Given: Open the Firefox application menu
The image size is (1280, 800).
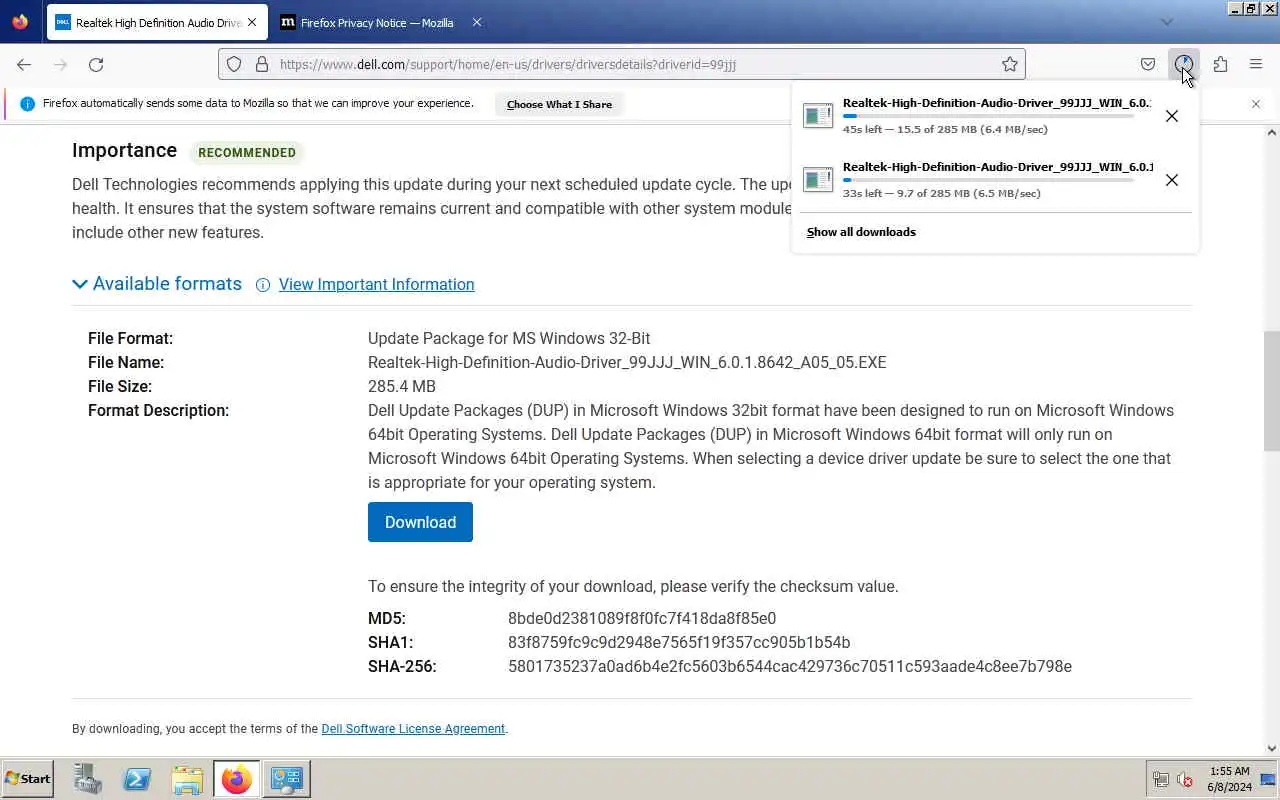Looking at the screenshot, I should point(1256,64).
